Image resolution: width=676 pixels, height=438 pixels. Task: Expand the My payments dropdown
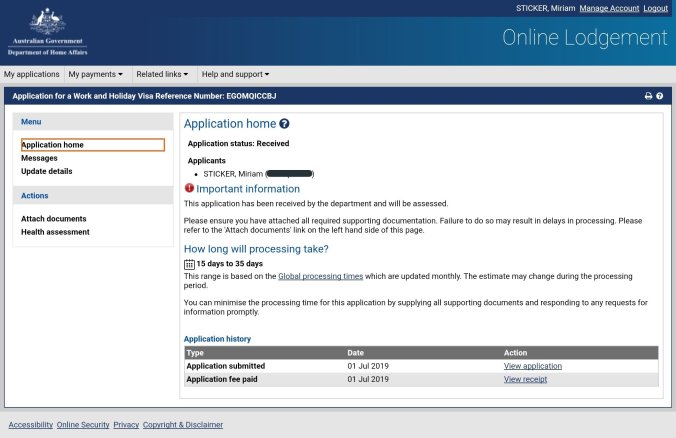(95, 74)
